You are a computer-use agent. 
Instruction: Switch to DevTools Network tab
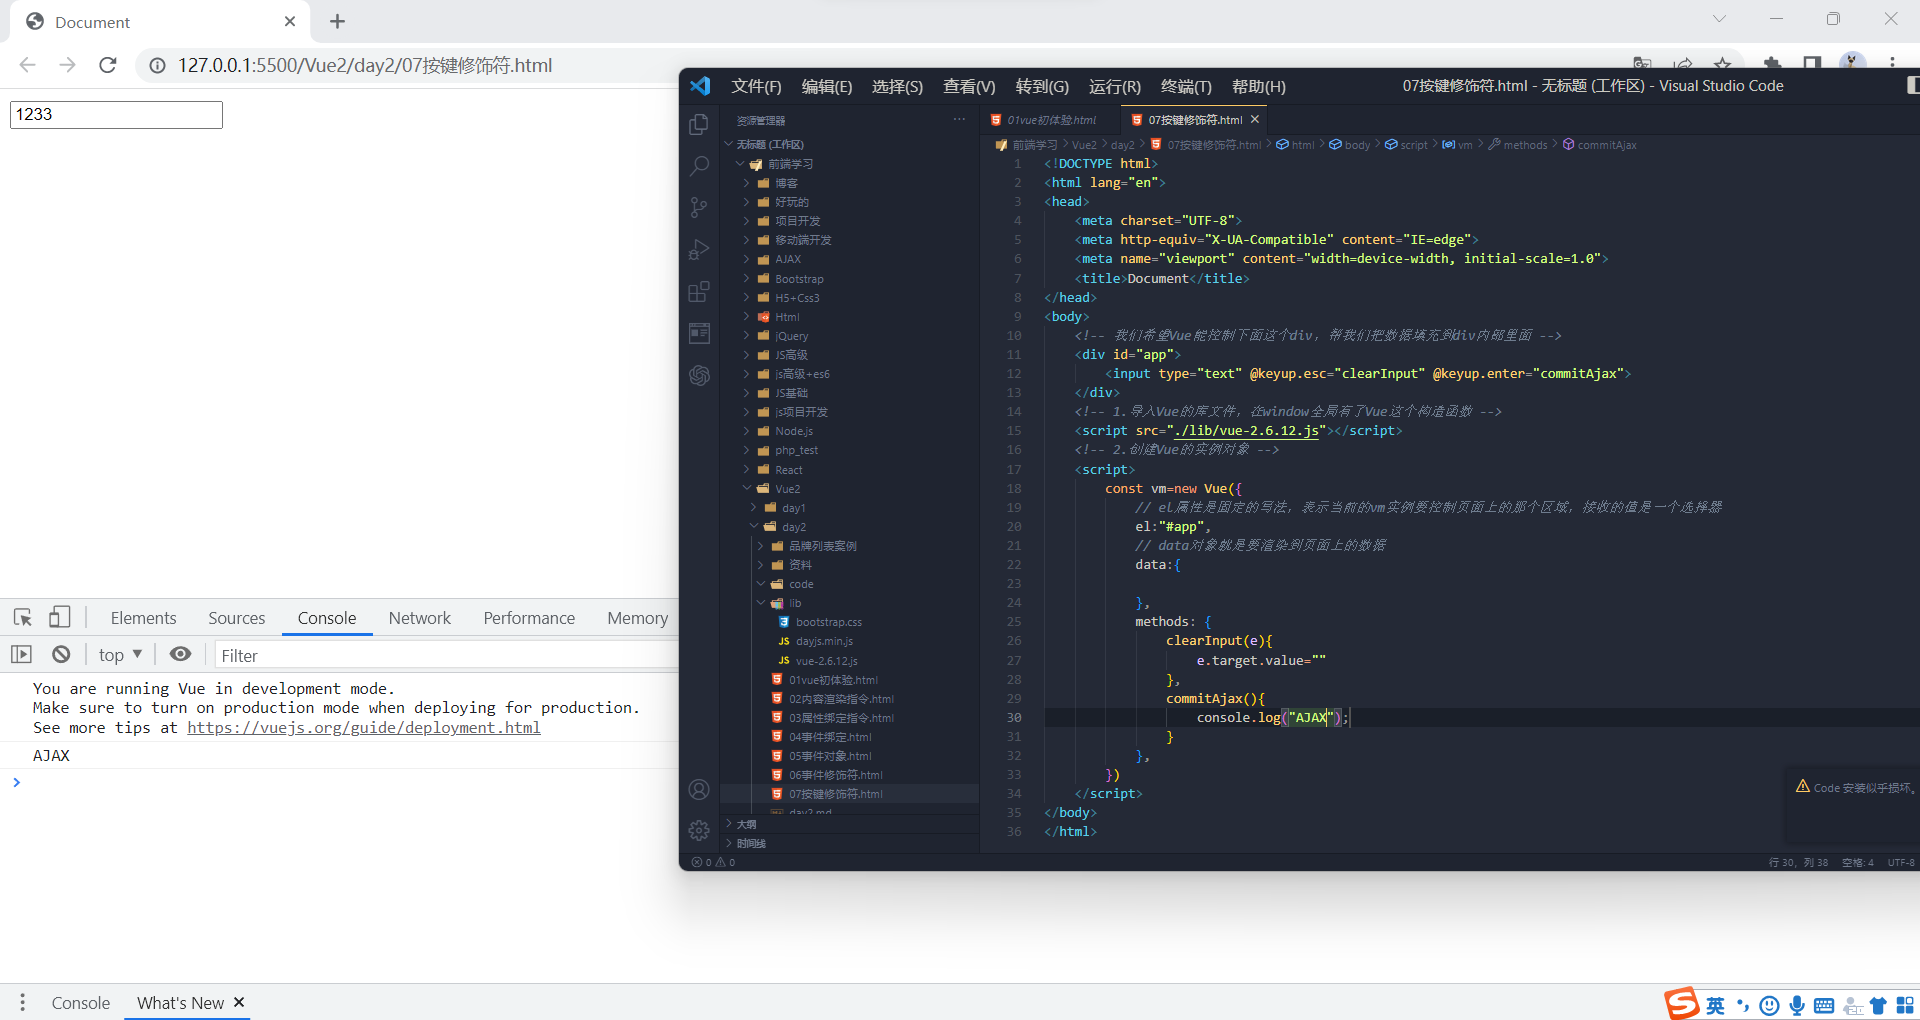(420, 618)
